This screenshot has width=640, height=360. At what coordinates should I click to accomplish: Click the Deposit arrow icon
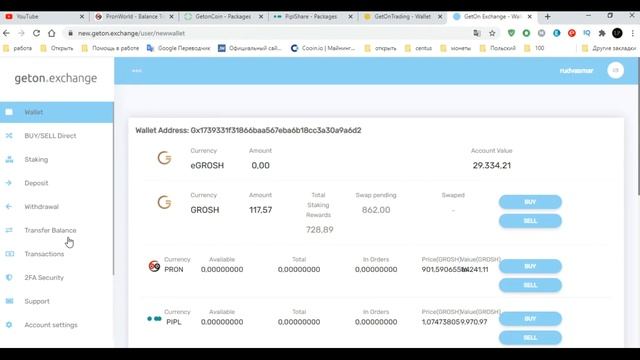pyautogui.click(x=9, y=183)
